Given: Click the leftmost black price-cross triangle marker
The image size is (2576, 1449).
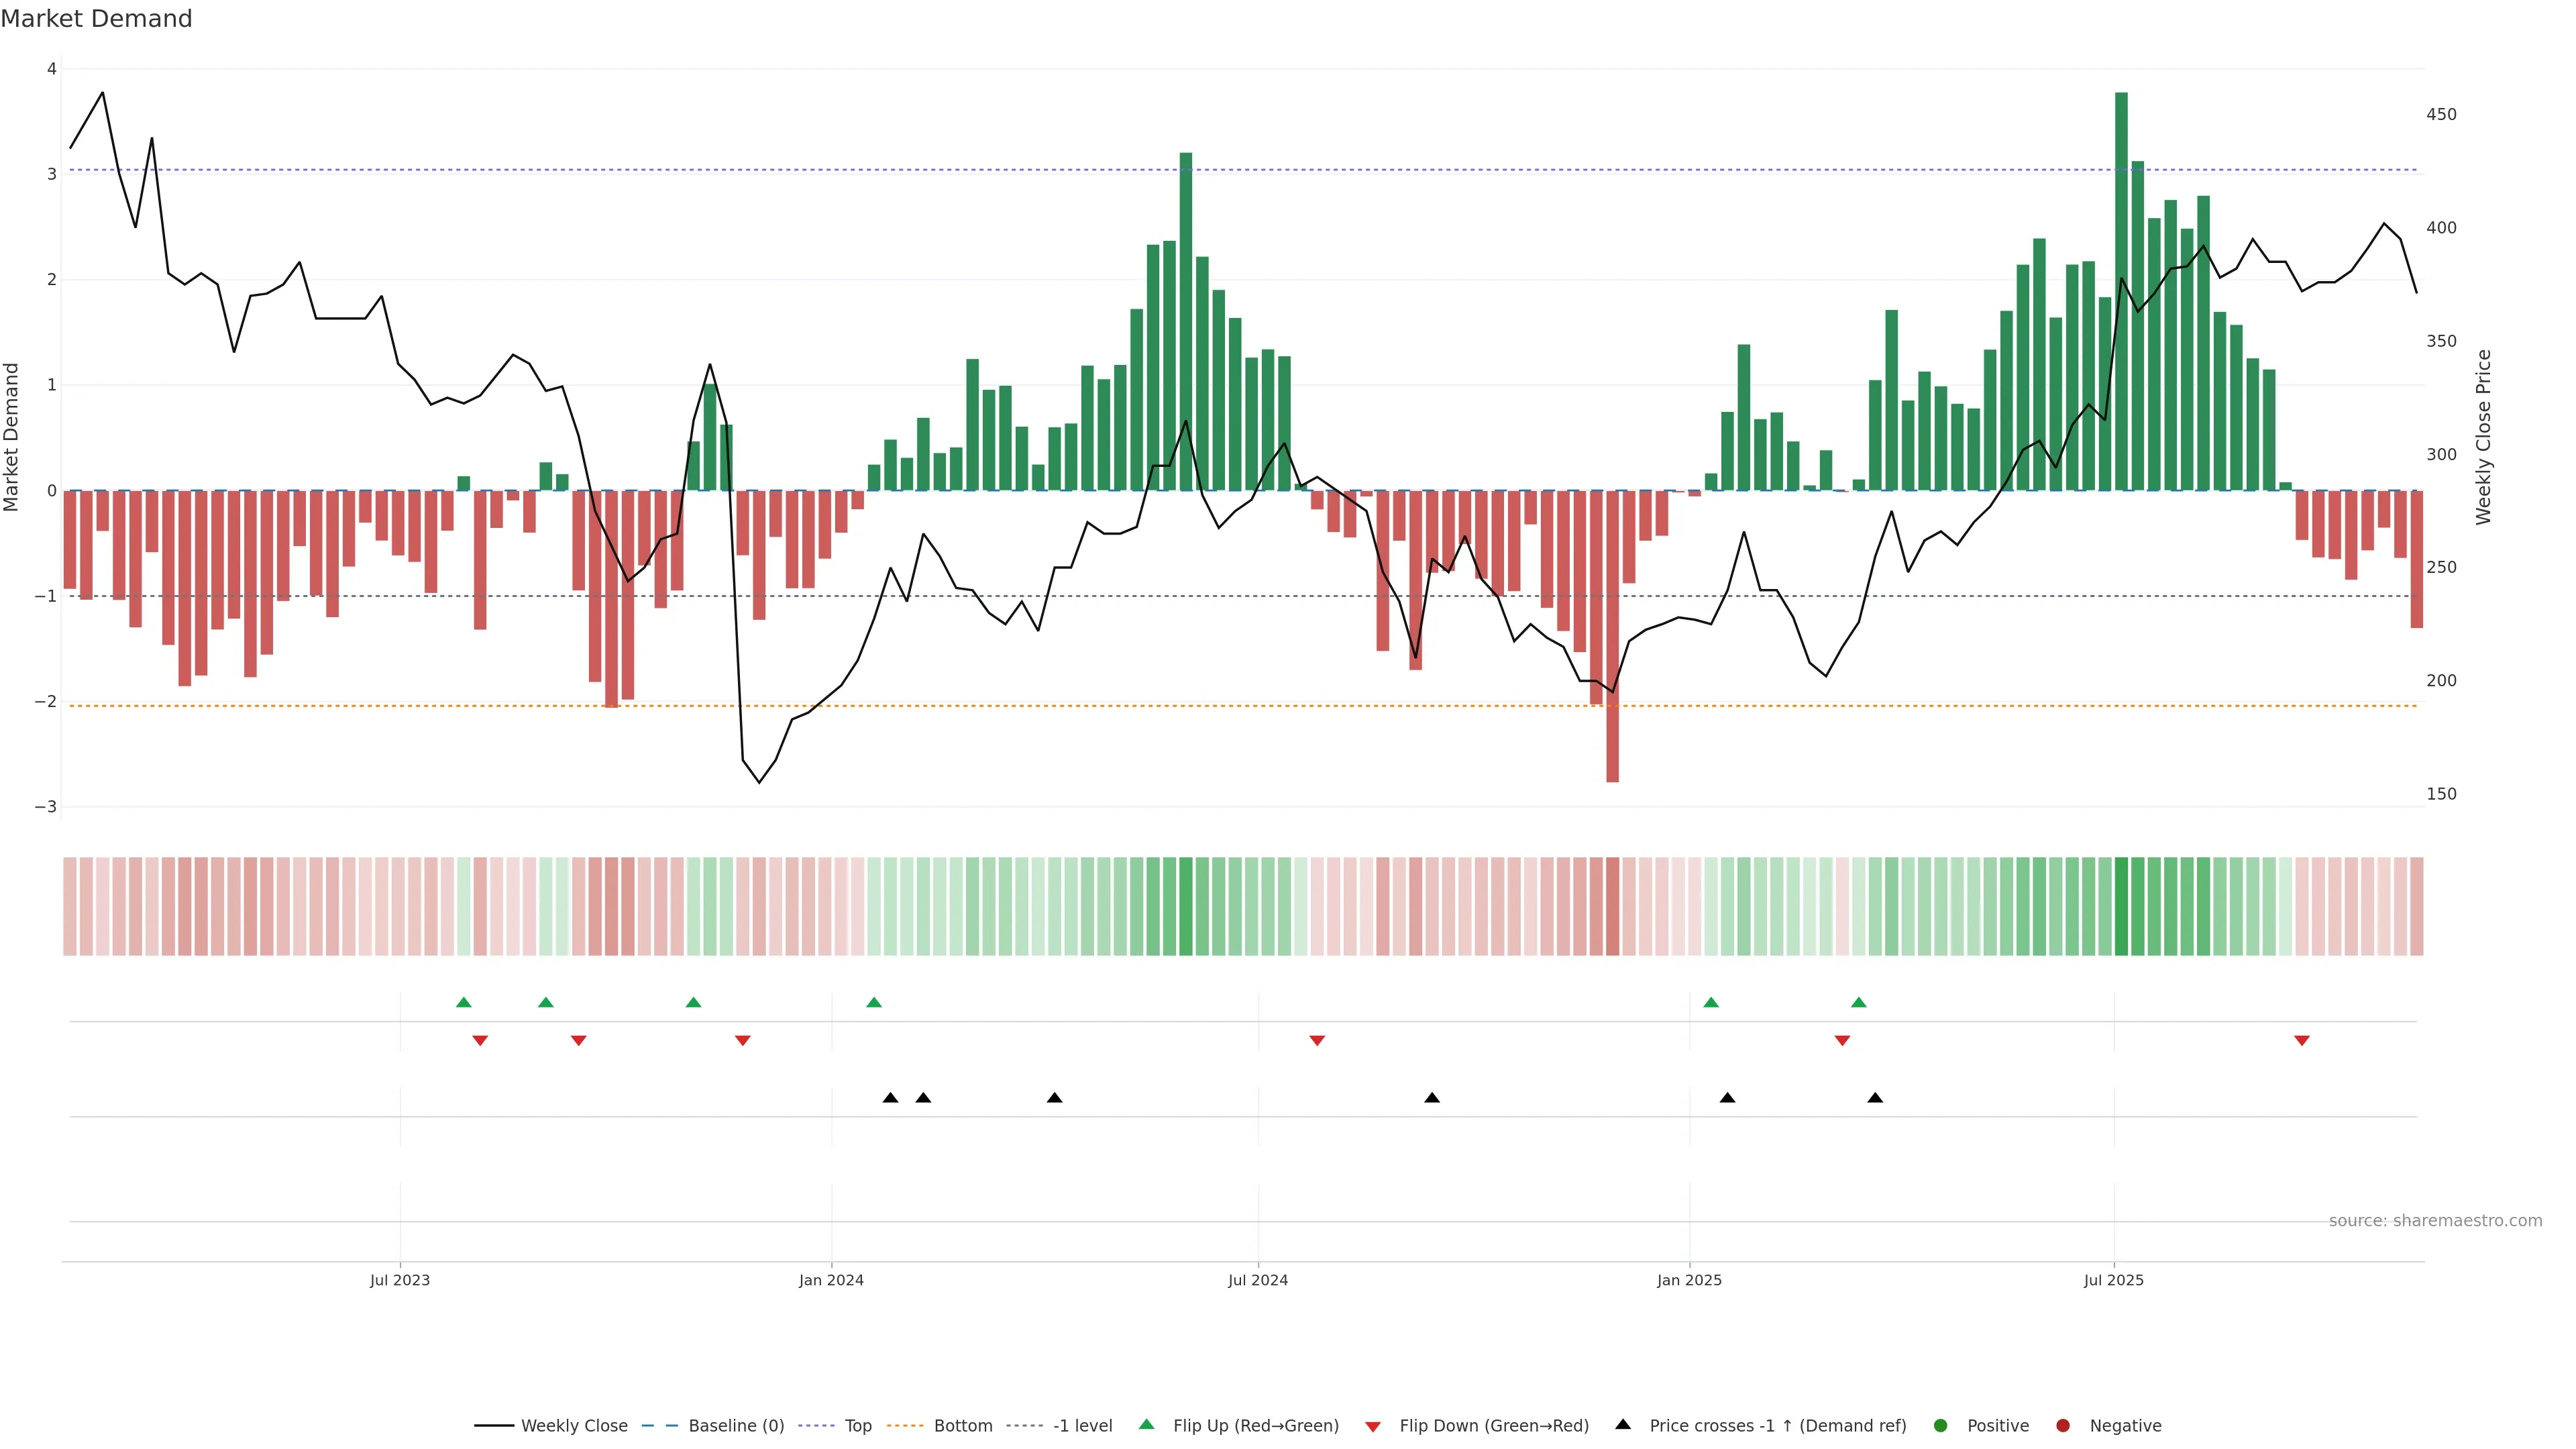Looking at the screenshot, I should tap(890, 1098).
